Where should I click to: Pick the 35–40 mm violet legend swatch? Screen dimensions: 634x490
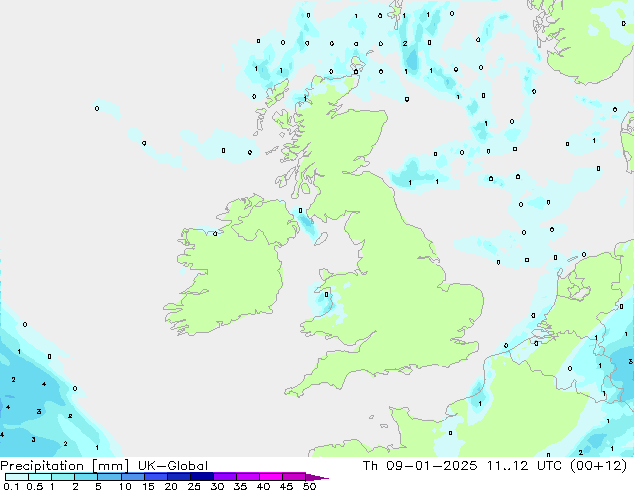tap(247, 477)
